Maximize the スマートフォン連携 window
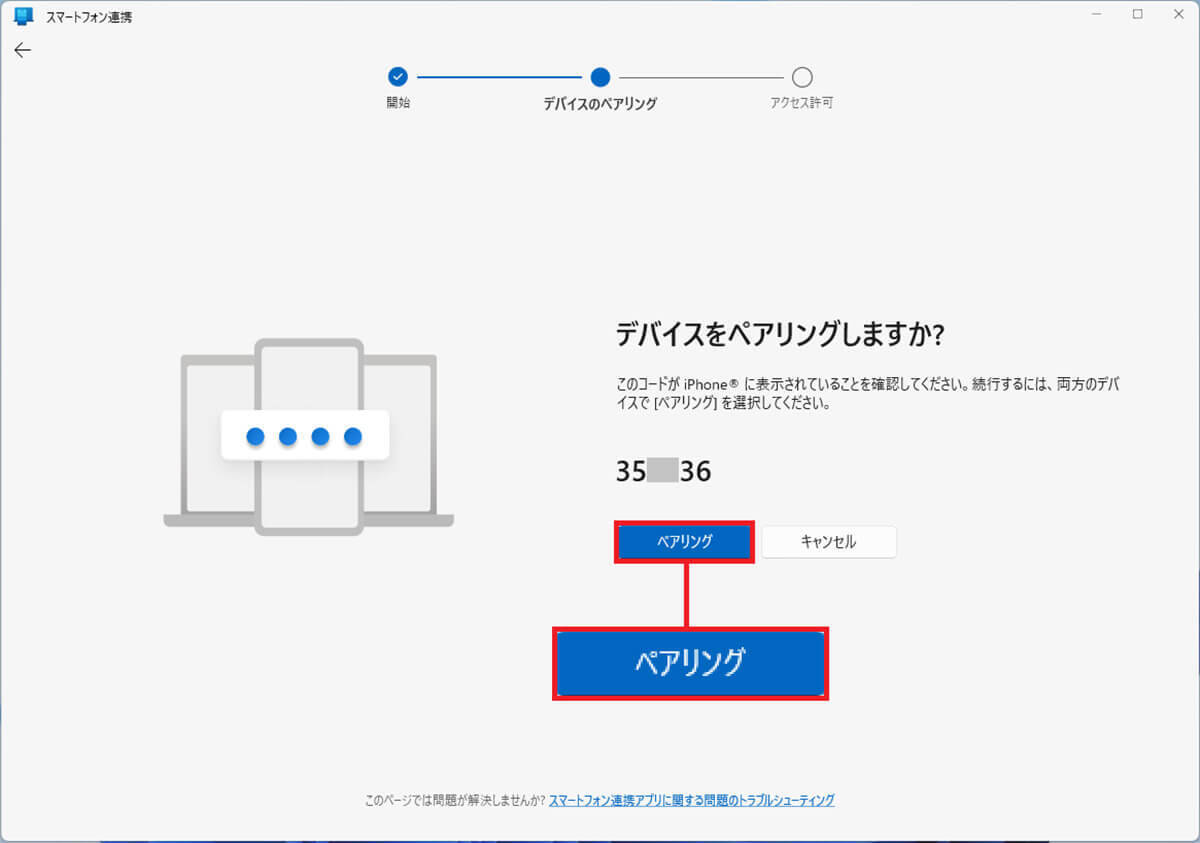Screen dimensions: 1200x843 1137,14
